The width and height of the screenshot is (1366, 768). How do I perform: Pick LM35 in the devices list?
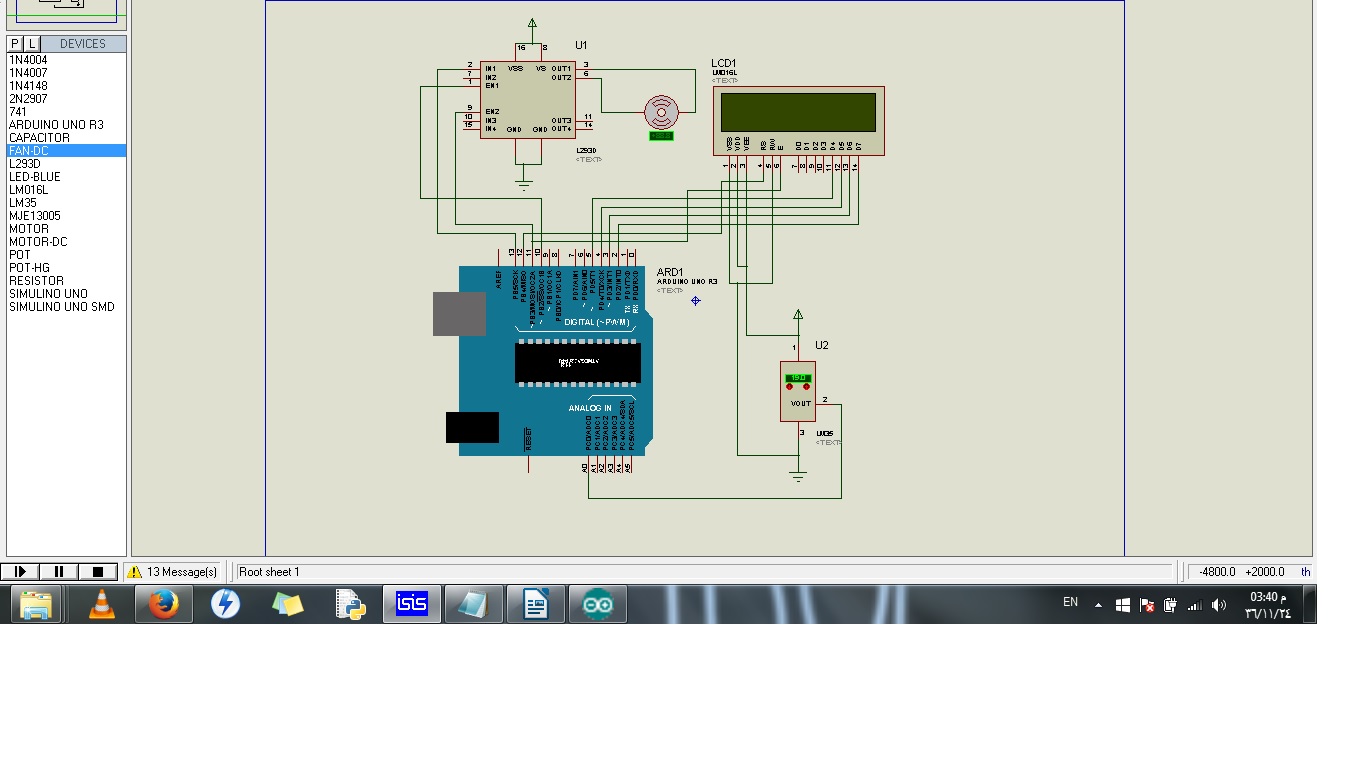pos(23,203)
